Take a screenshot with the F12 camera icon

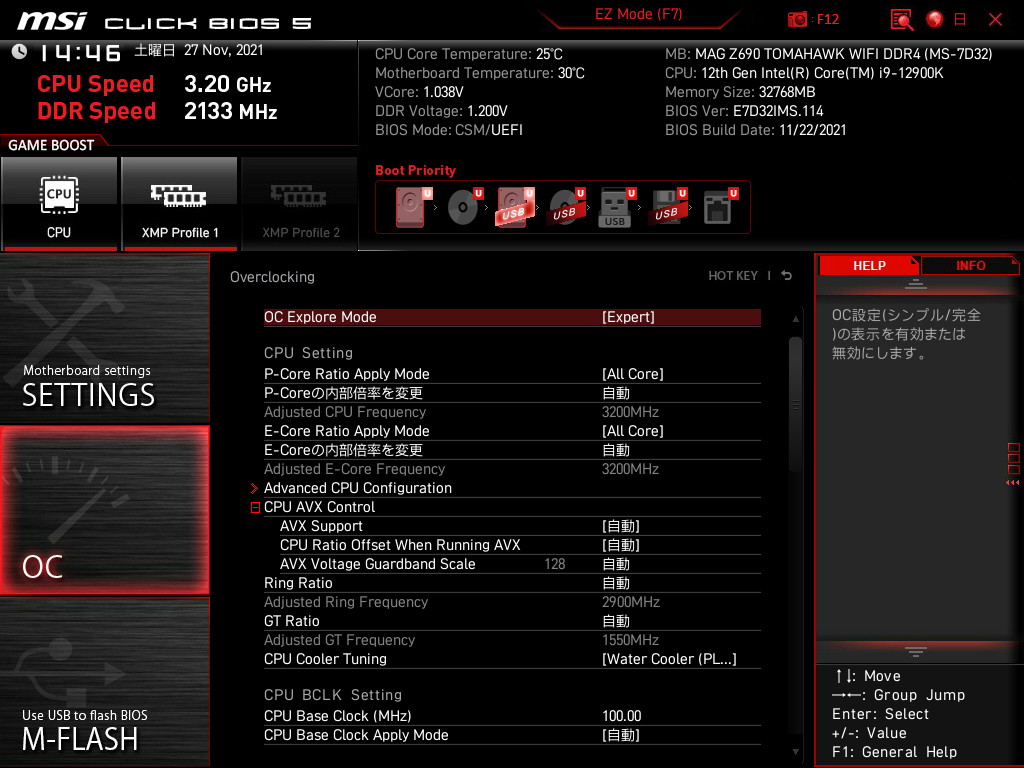pos(797,20)
